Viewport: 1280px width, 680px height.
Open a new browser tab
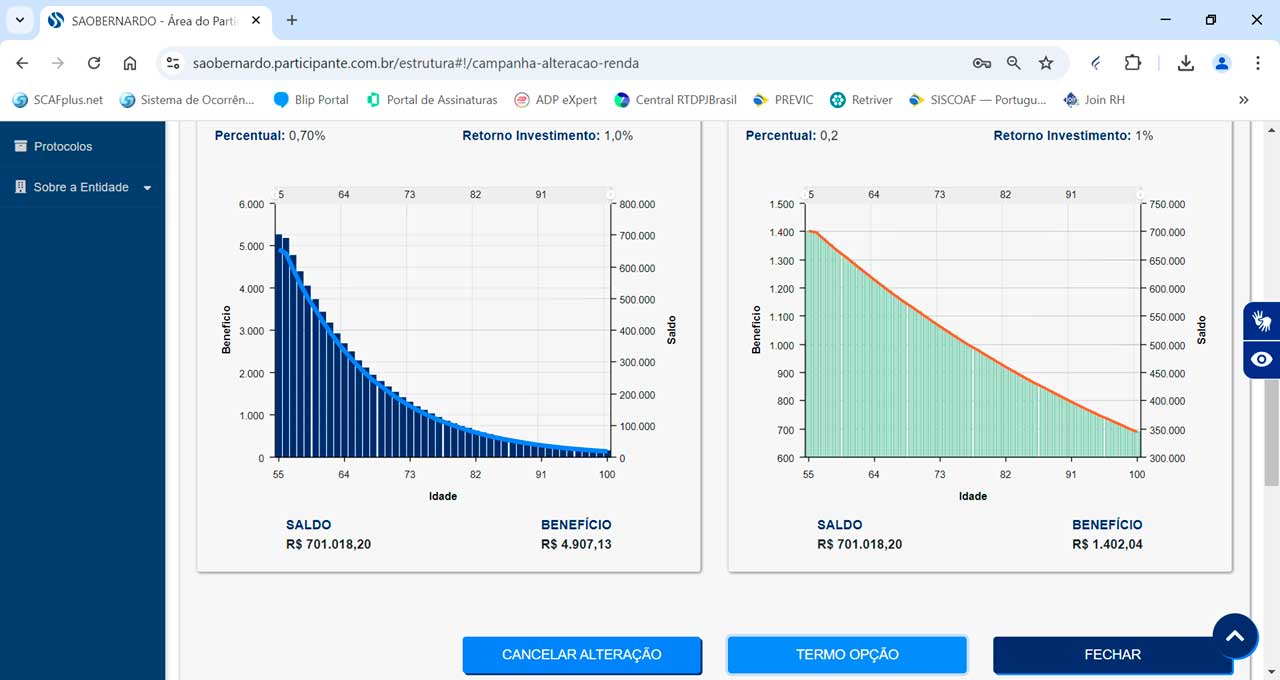point(292,20)
